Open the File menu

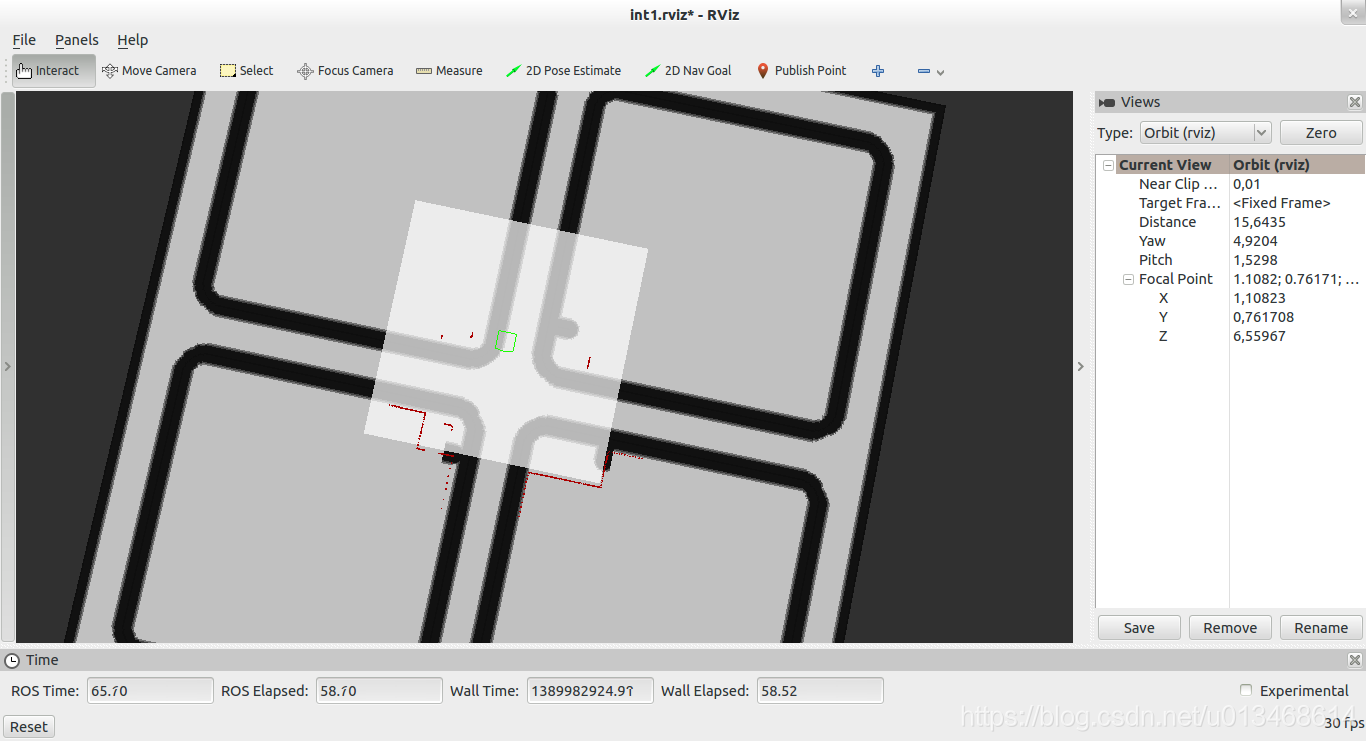pyautogui.click(x=23, y=40)
